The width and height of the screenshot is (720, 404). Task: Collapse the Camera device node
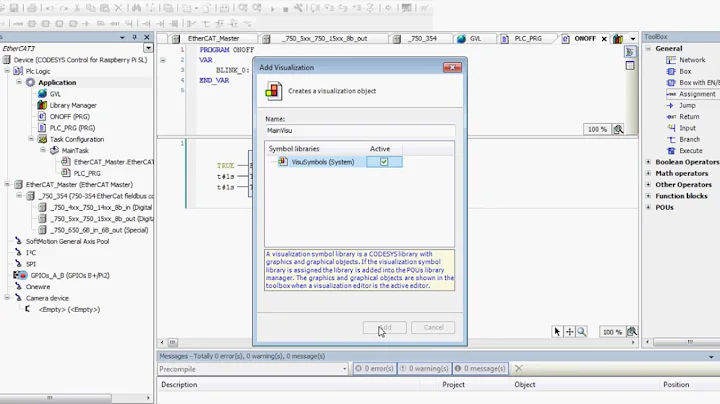pos(7,297)
